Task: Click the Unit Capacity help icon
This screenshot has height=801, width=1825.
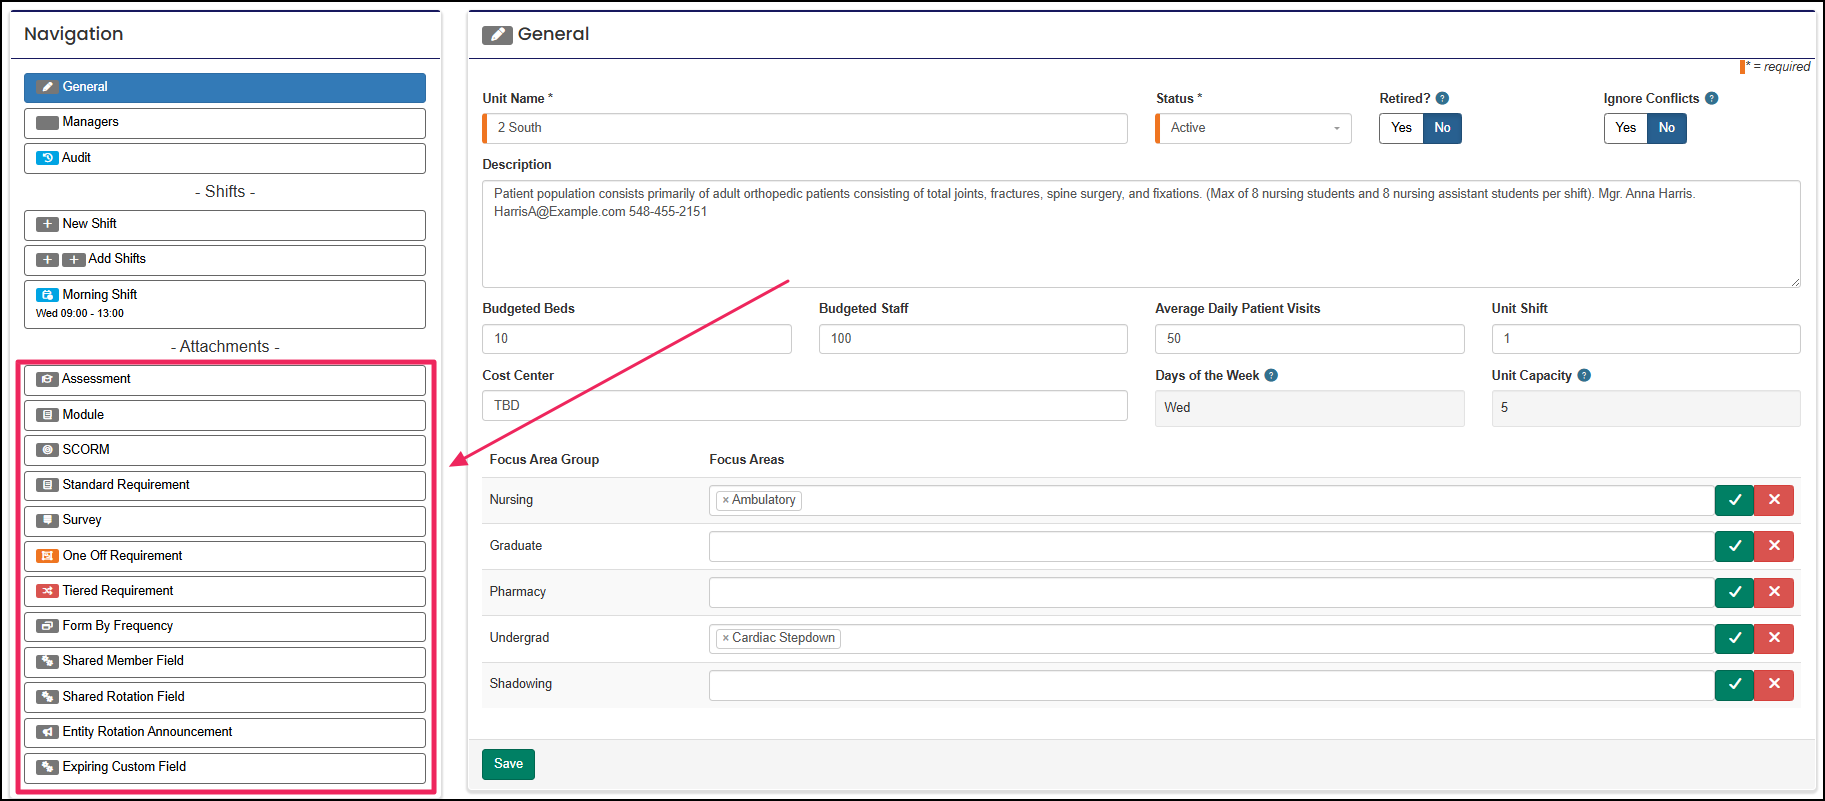Action: pos(1584,375)
